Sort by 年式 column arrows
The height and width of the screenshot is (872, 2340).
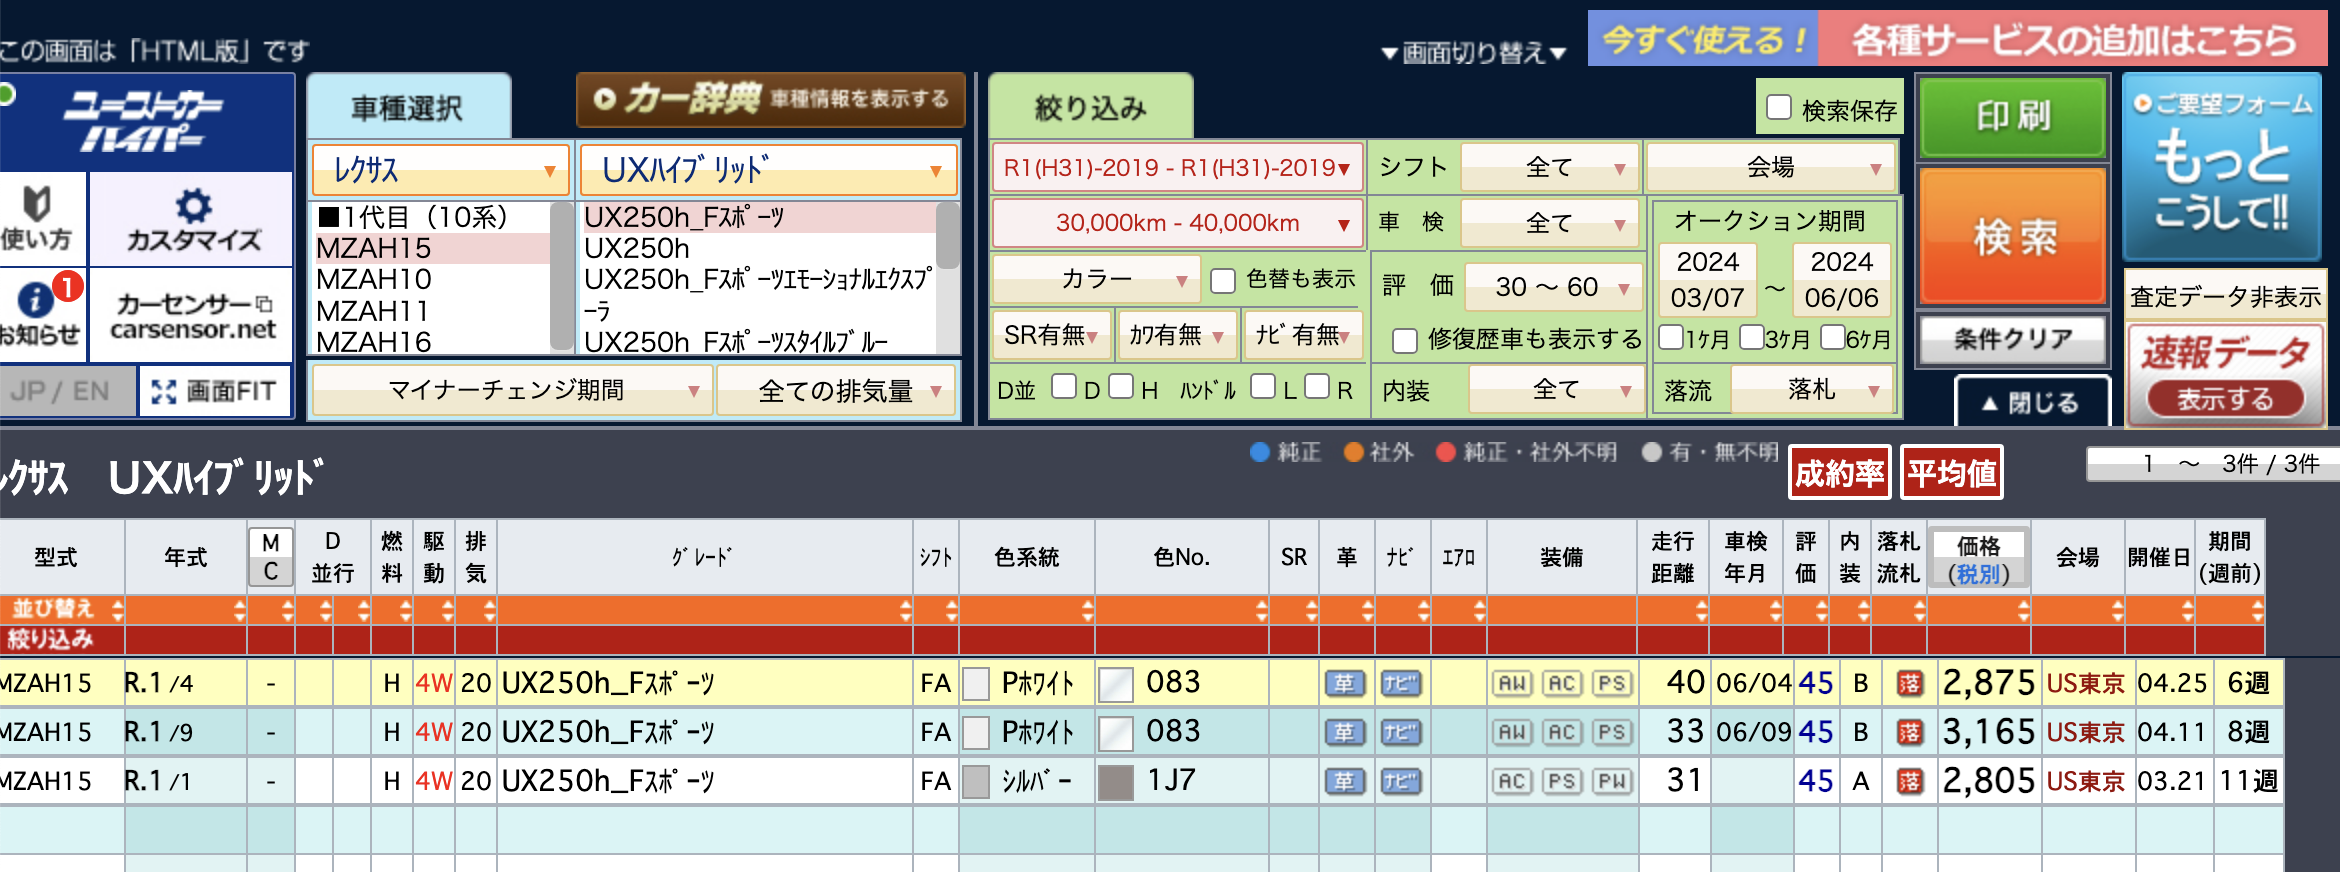[x=239, y=610]
